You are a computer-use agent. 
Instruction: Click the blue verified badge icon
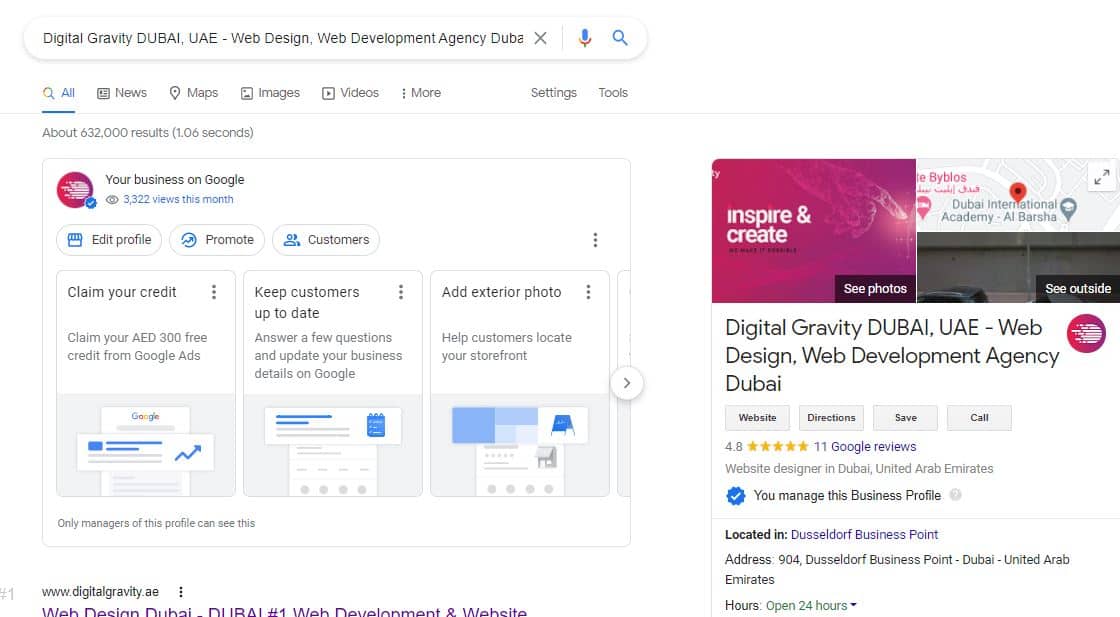[736, 496]
